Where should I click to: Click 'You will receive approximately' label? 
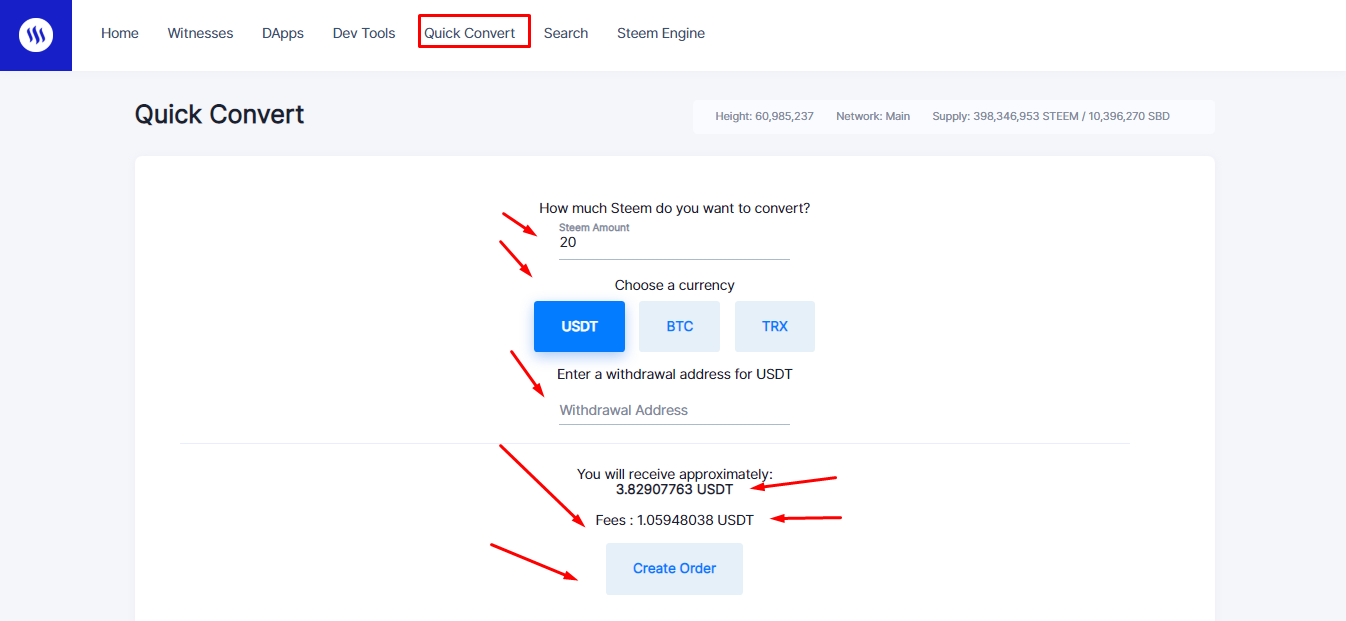point(674,474)
